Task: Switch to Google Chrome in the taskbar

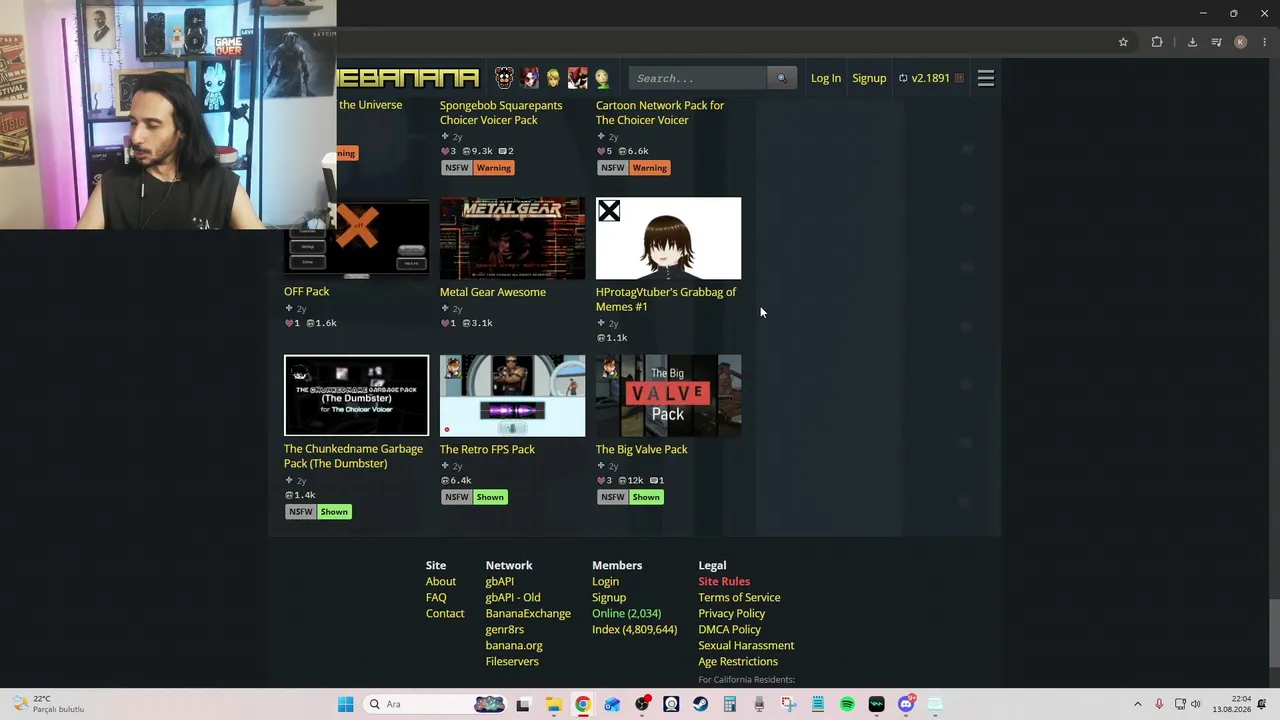Action: click(583, 704)
